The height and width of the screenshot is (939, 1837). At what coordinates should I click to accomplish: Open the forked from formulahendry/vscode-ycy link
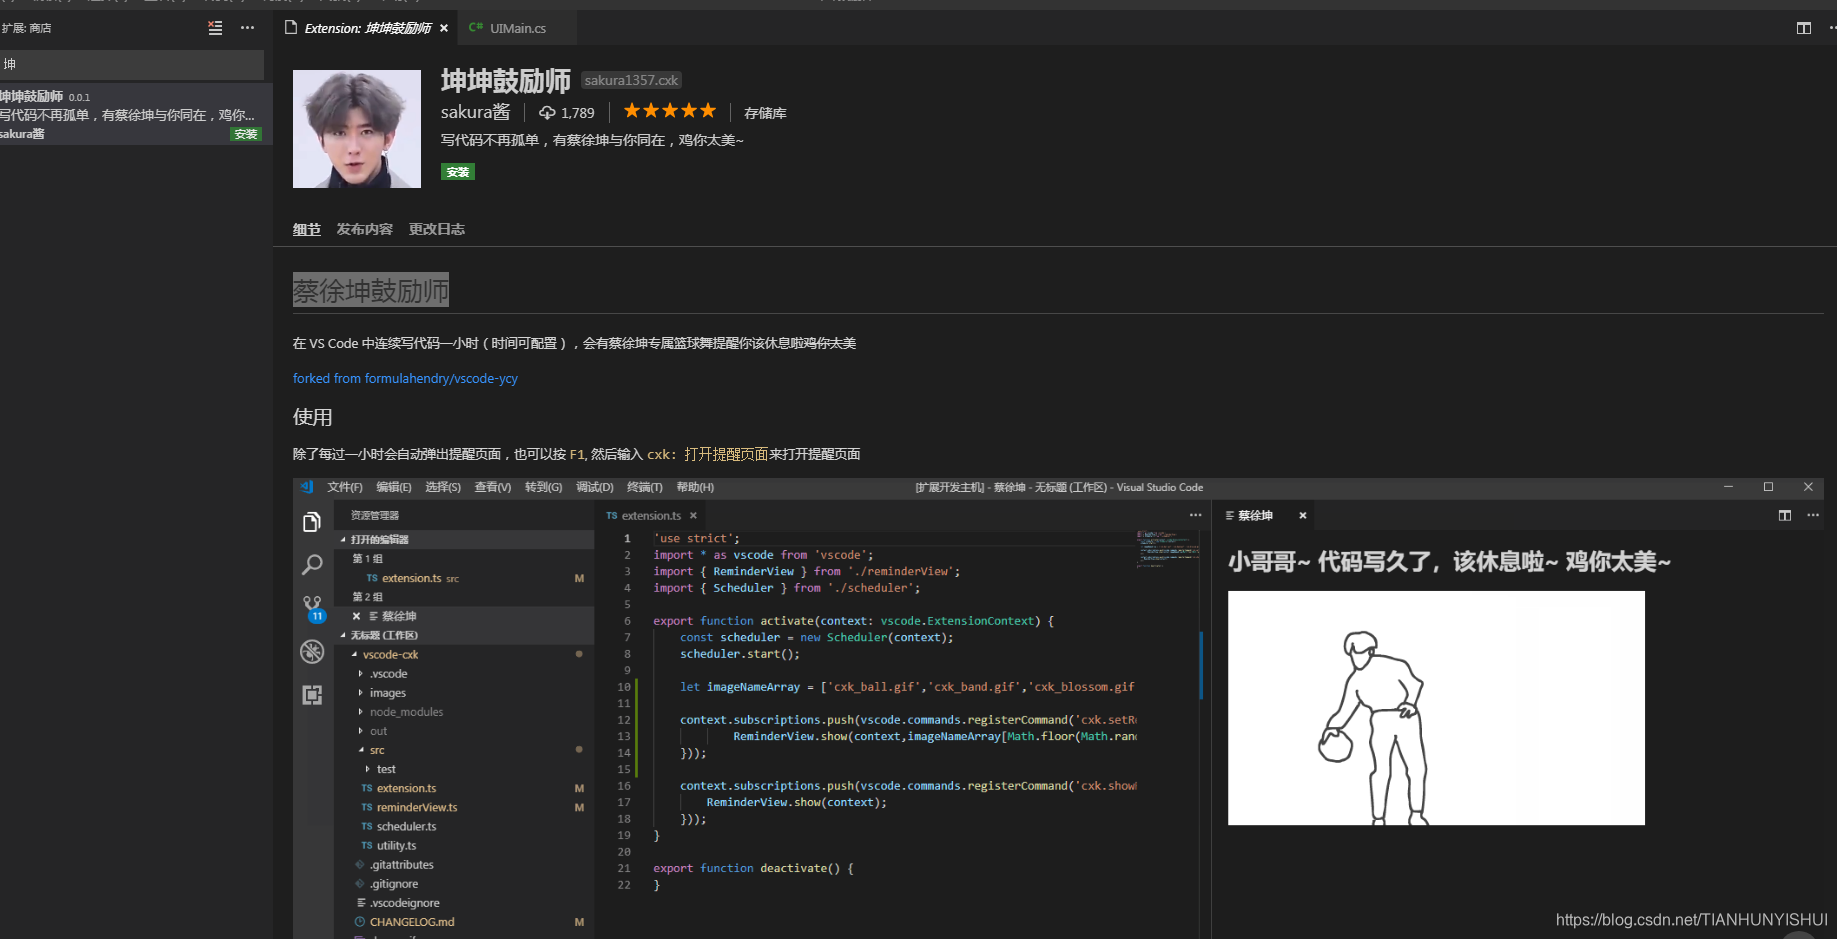(x=405, y=378)
